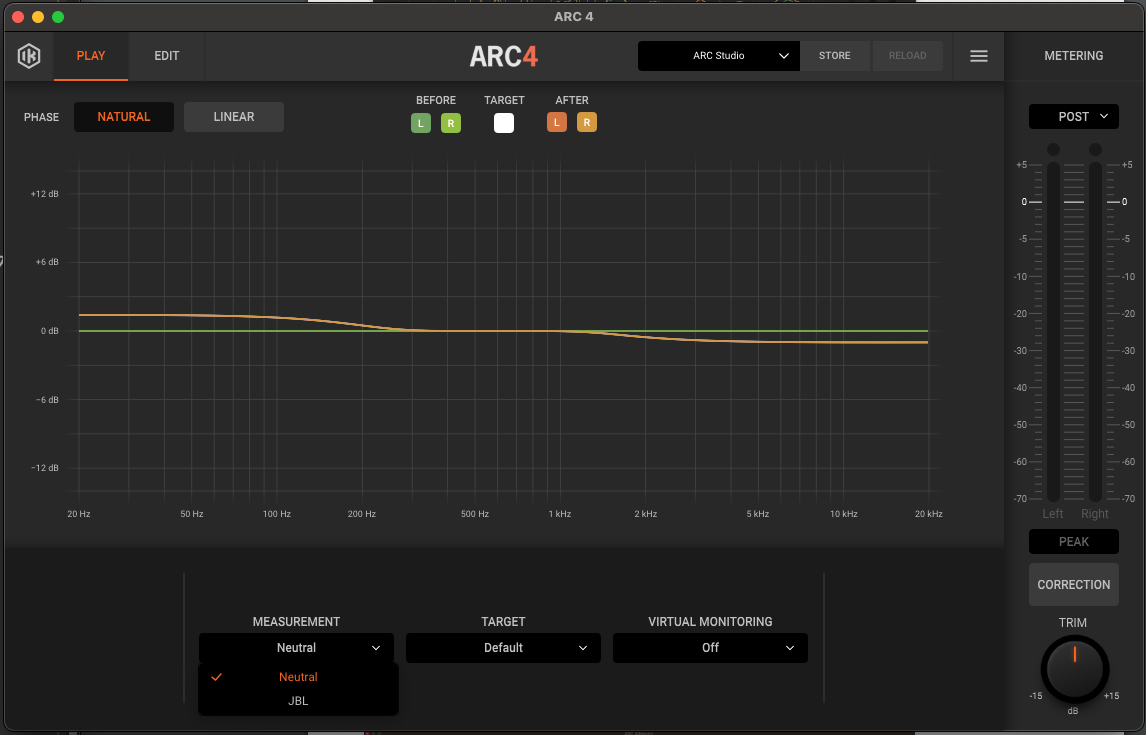Click the PHASE label text

(x=42, y=118)
